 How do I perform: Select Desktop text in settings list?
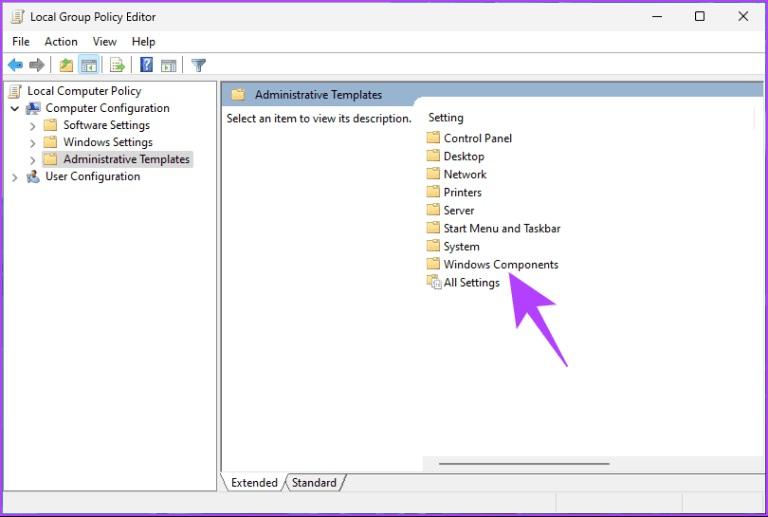pyautogui.click(x=464, y=156)
